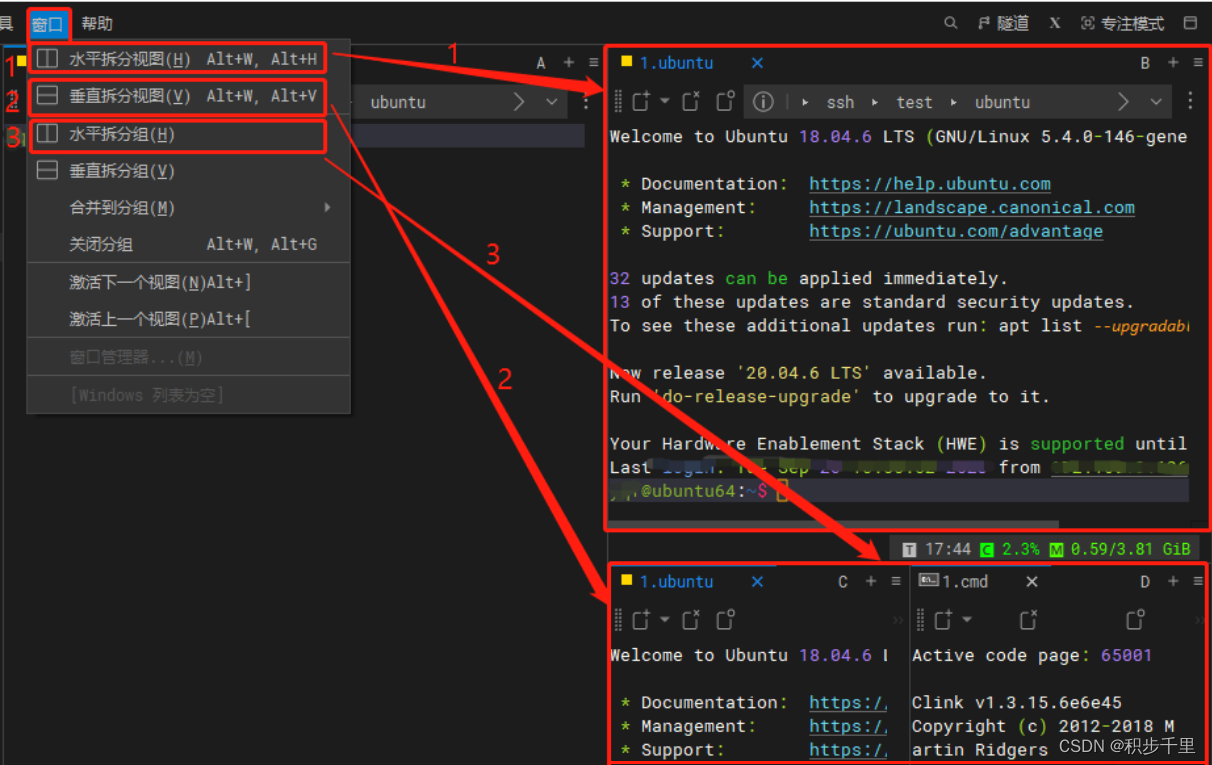The height and width of the screenshot is (765, 1212).
Task: Close the 1.ubuntu tab in pane C
Action: coord(757,581)
